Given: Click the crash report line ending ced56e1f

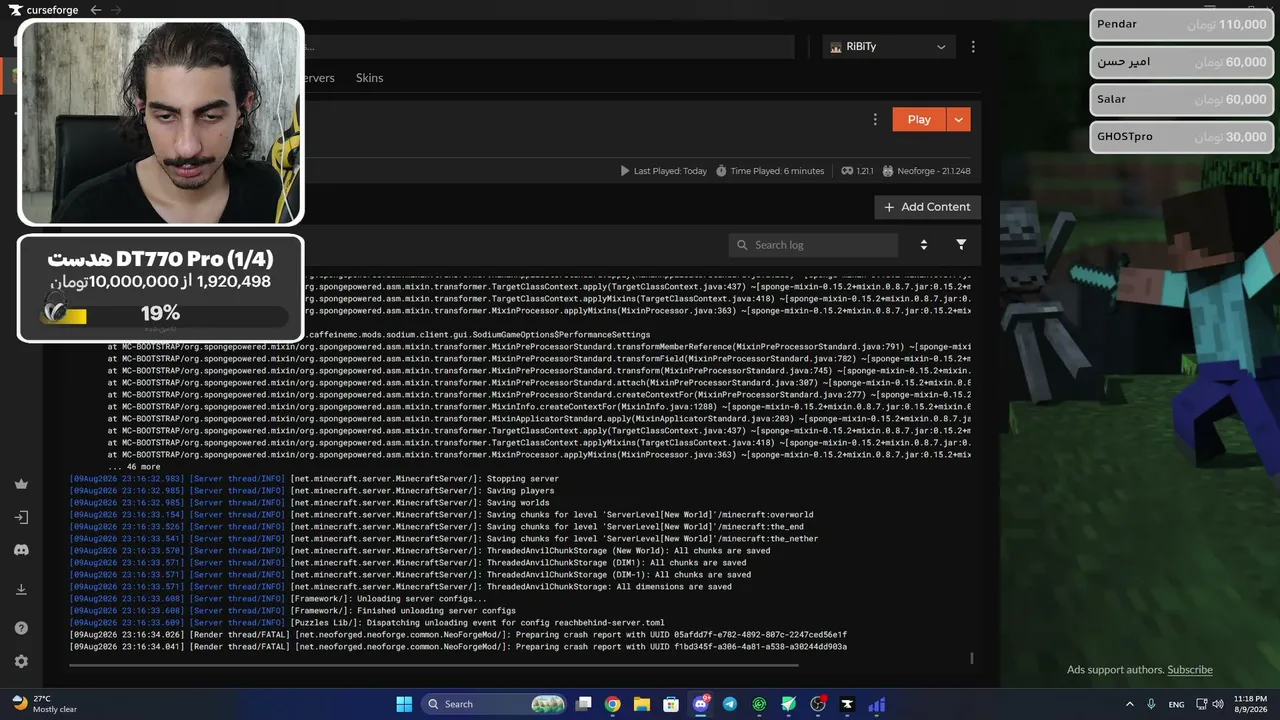Looking at the screenshot, I should pyautogui.click(x=458, y=635).
